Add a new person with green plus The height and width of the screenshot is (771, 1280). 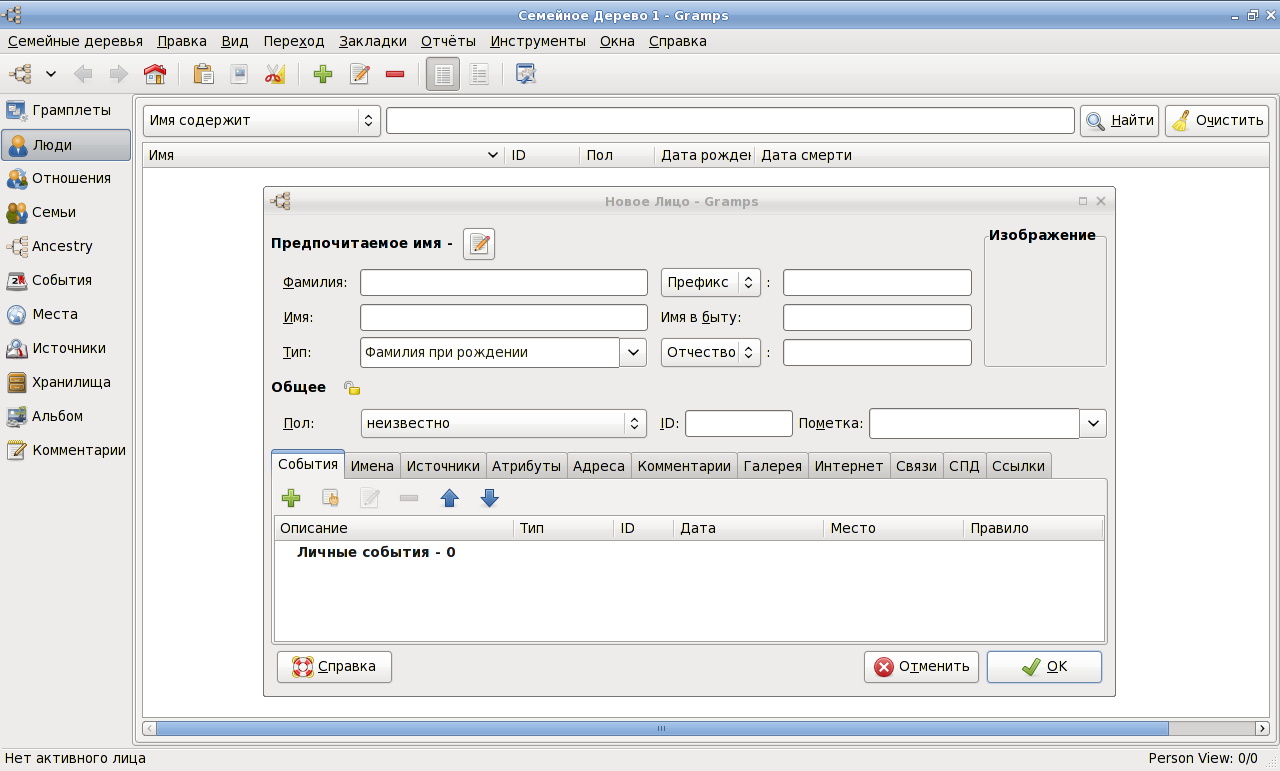(x=323, y=74)
